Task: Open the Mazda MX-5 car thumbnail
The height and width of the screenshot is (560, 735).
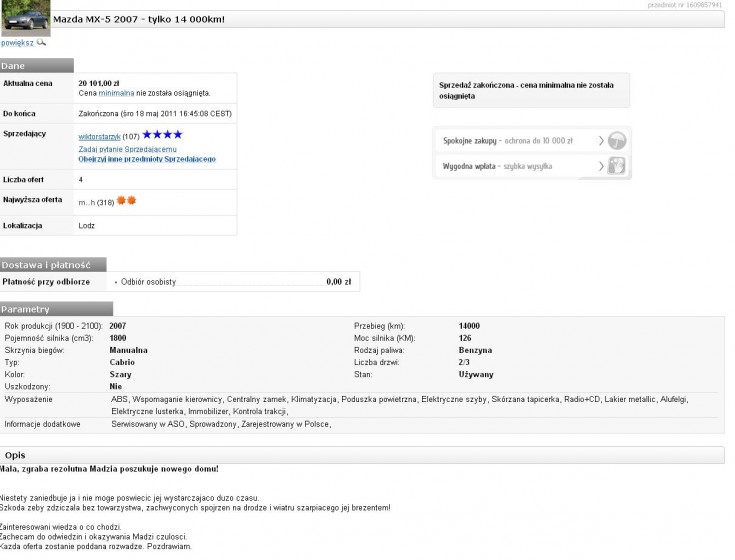Action: pos(26,18)
